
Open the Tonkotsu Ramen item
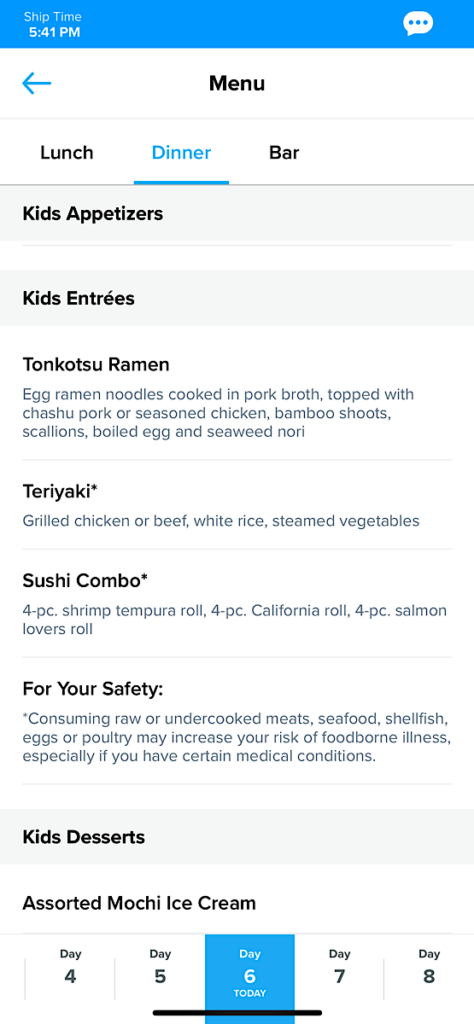coord(237,394)
